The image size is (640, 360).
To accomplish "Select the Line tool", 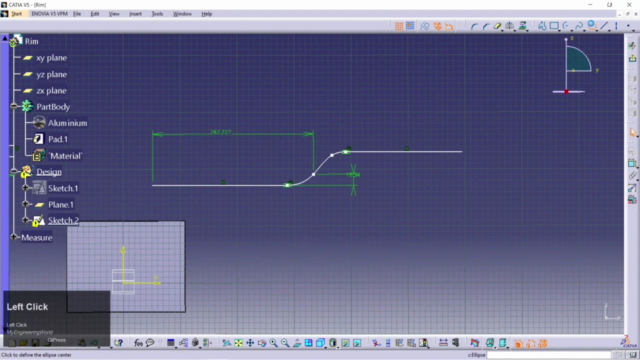I will [x=604, y=26].
